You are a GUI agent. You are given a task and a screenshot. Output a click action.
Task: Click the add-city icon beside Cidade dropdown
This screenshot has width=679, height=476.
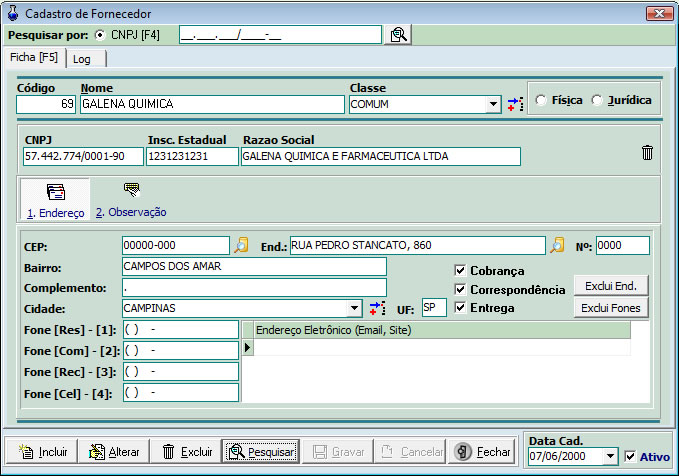click(377, 308)
